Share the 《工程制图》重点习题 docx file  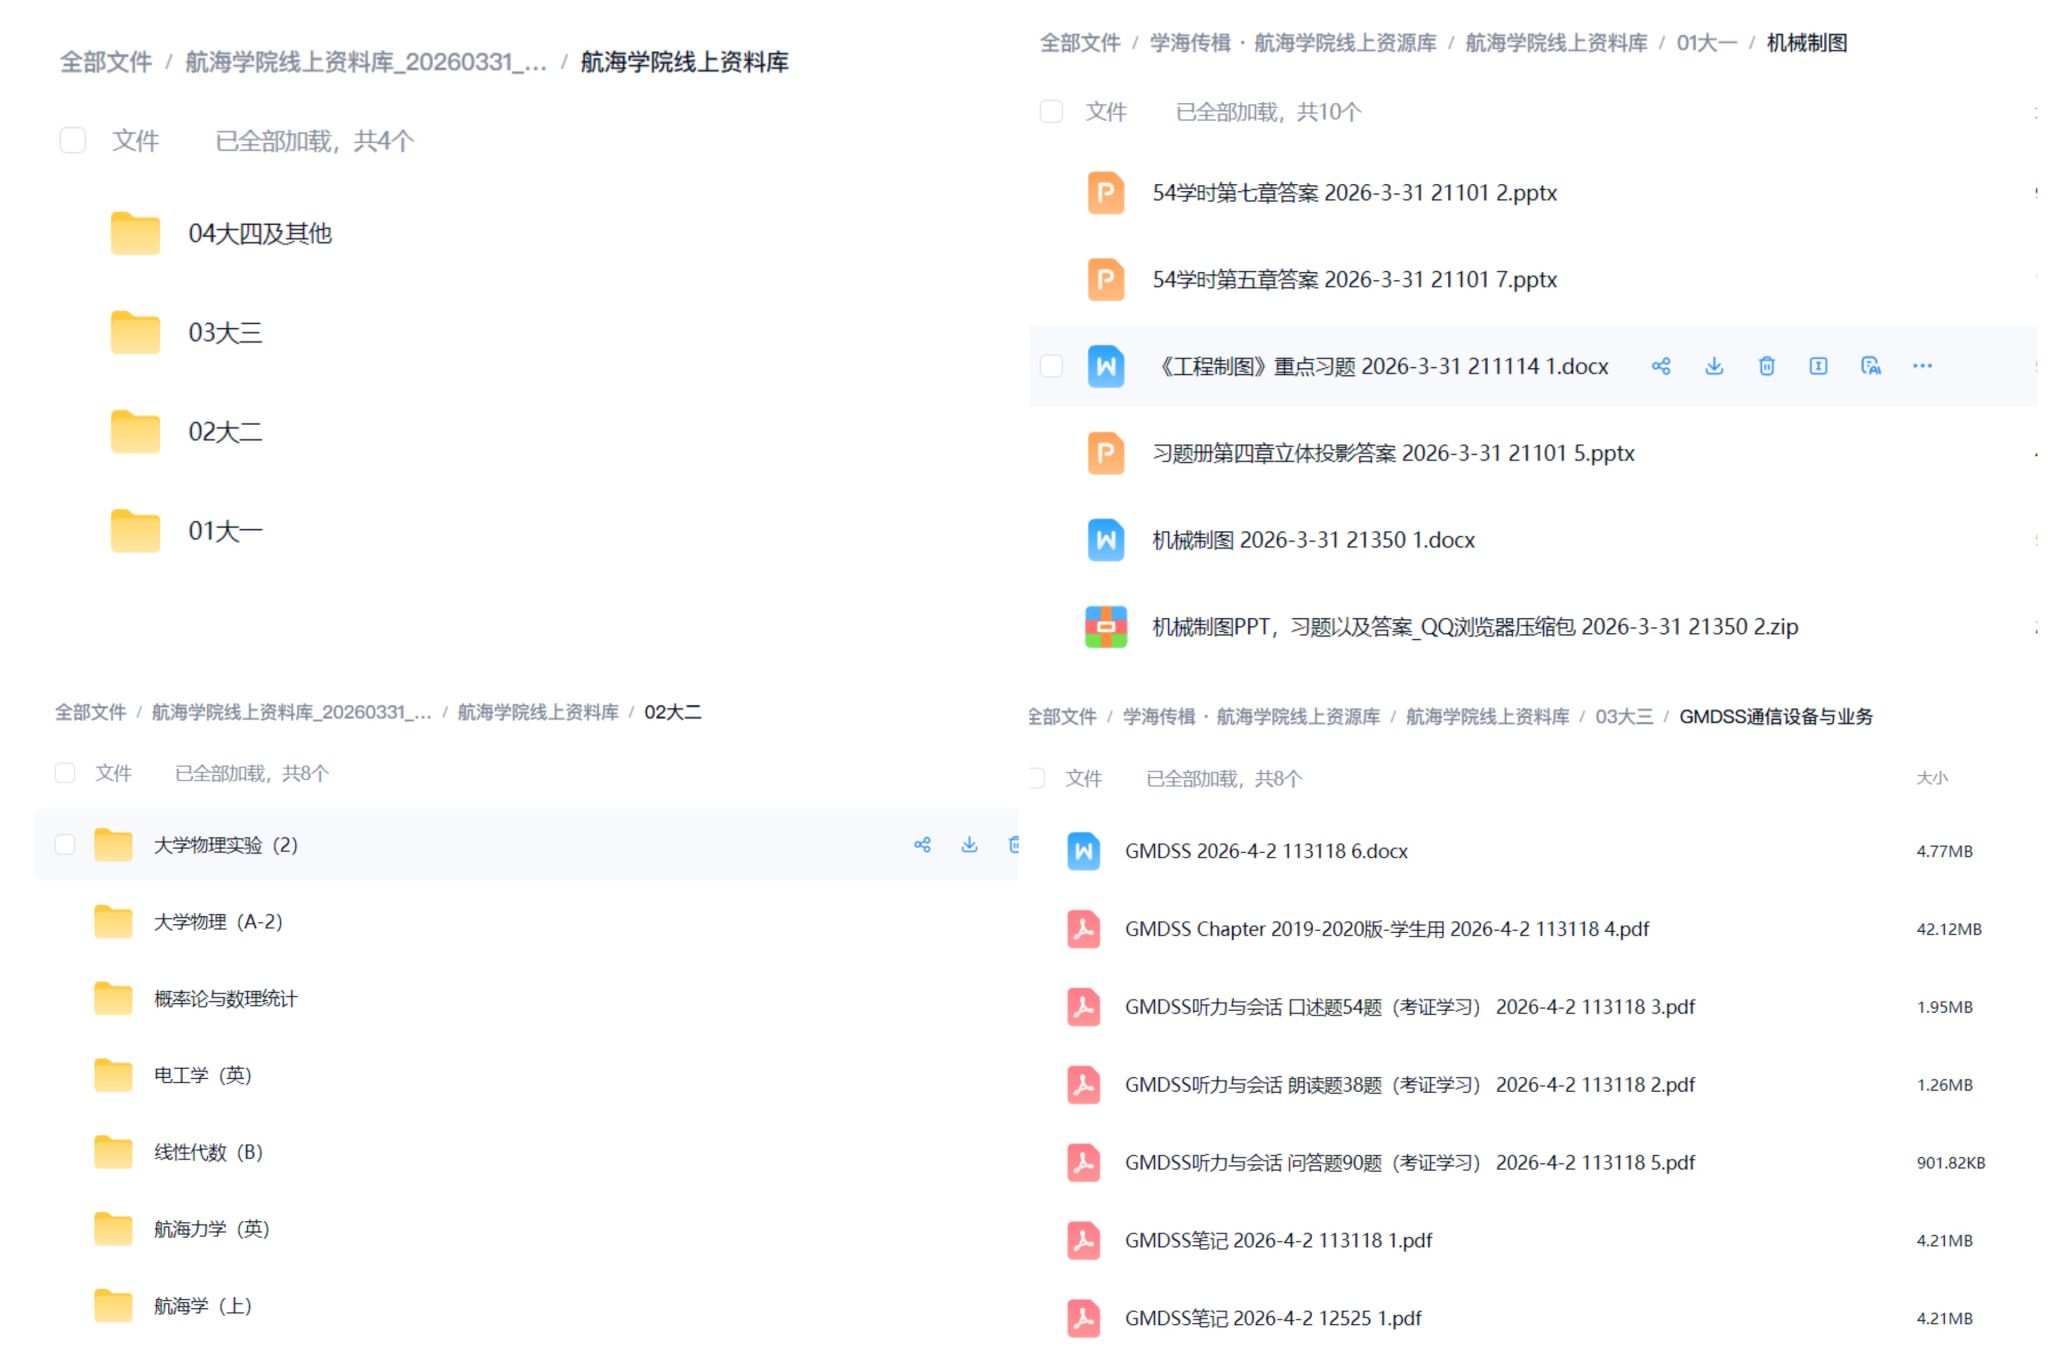point(1661,366)
